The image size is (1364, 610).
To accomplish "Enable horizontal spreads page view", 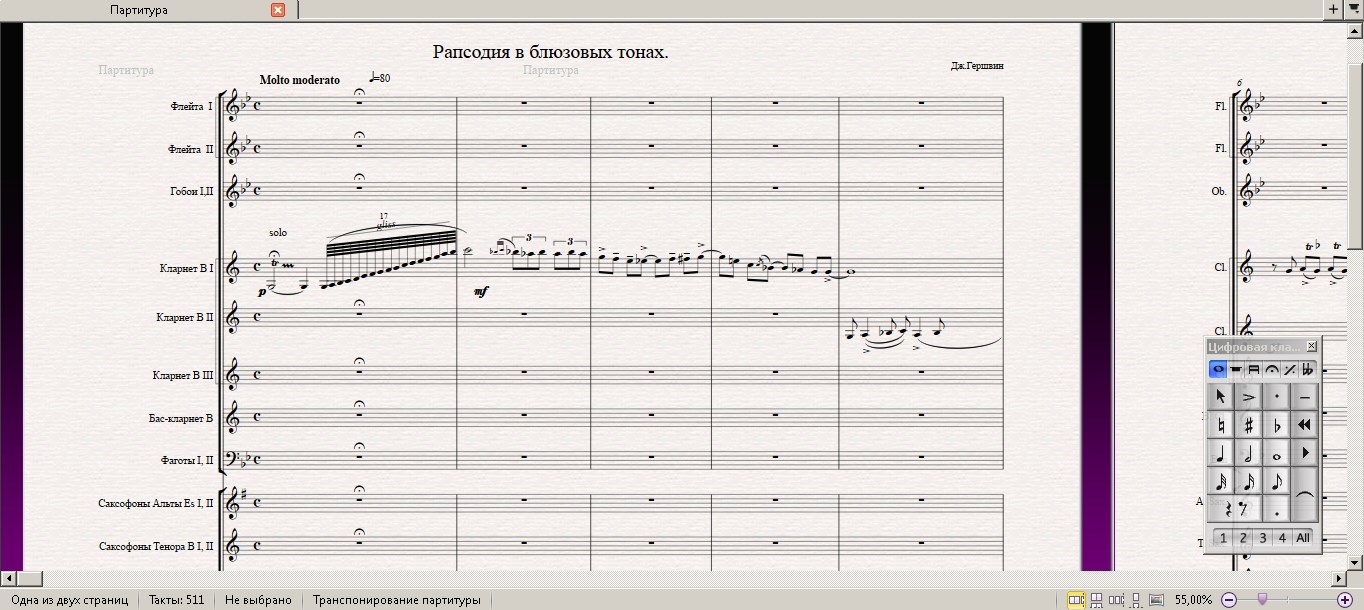I will point(1076,600).
